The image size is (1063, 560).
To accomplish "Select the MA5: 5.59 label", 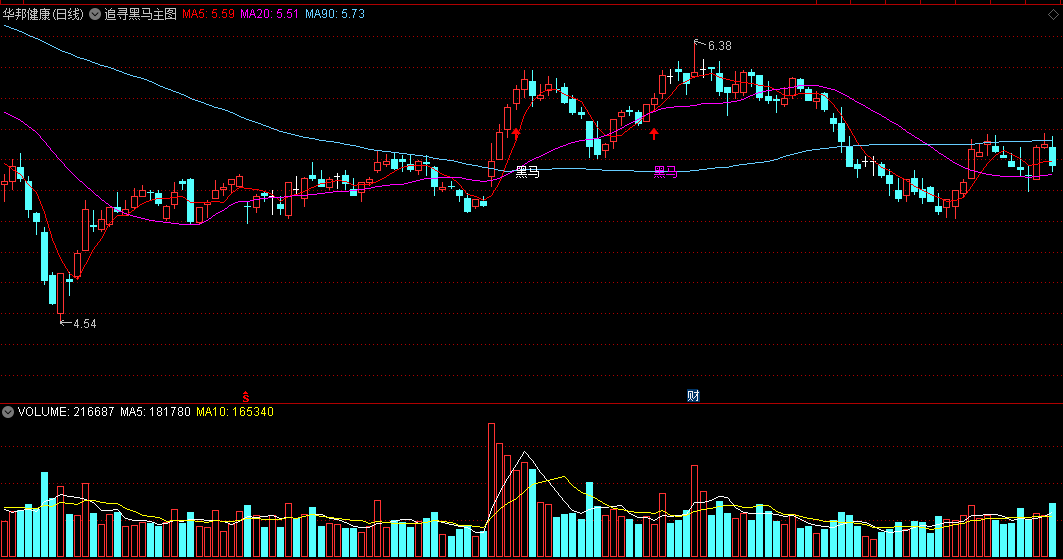I will coord(208,14).
